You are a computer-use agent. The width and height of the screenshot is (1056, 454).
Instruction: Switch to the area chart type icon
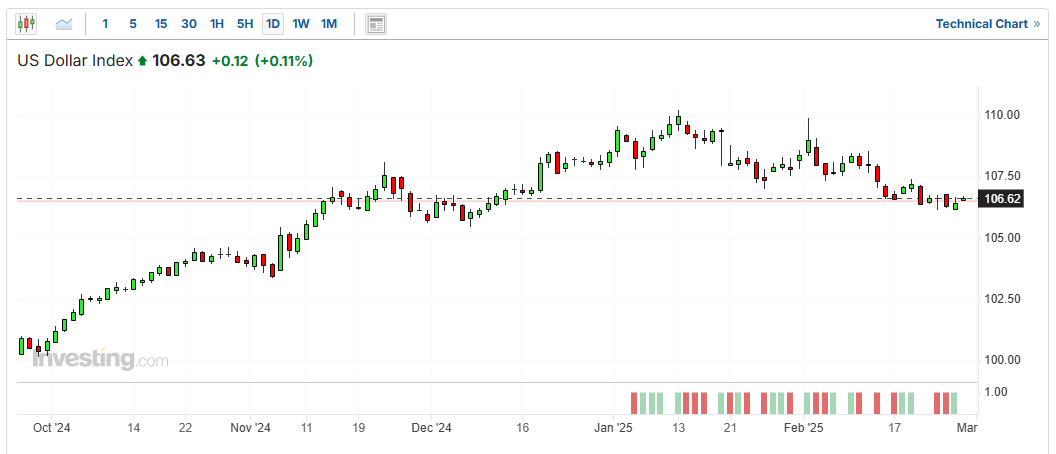(x=64, y=24)
